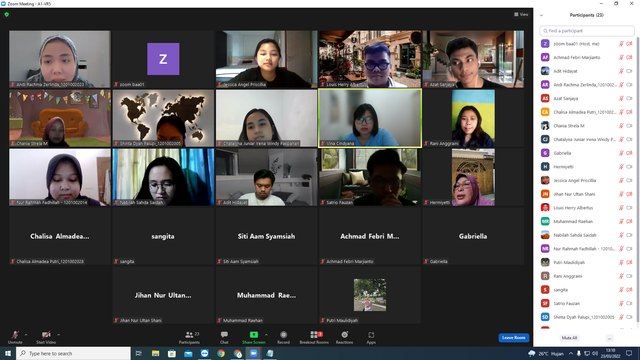Toggle microphone of Muhammad Raehan in list
The width and height of the screenshot is (640, 360).
[x=621, y=221]
